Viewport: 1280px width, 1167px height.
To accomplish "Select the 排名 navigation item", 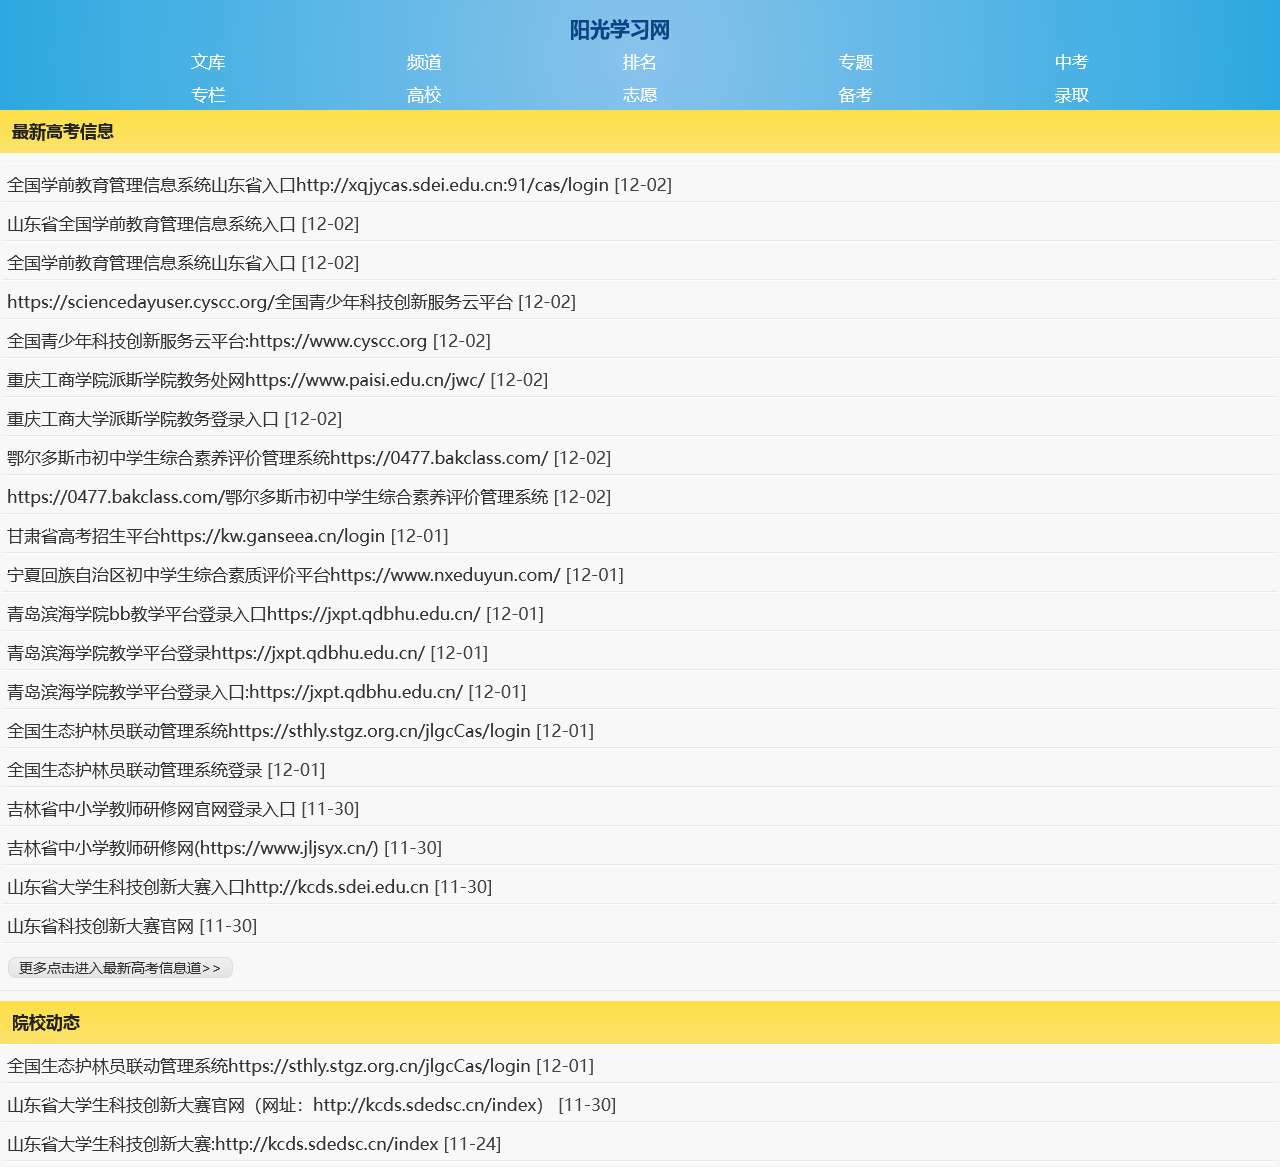I will click(x=640, y=62).
